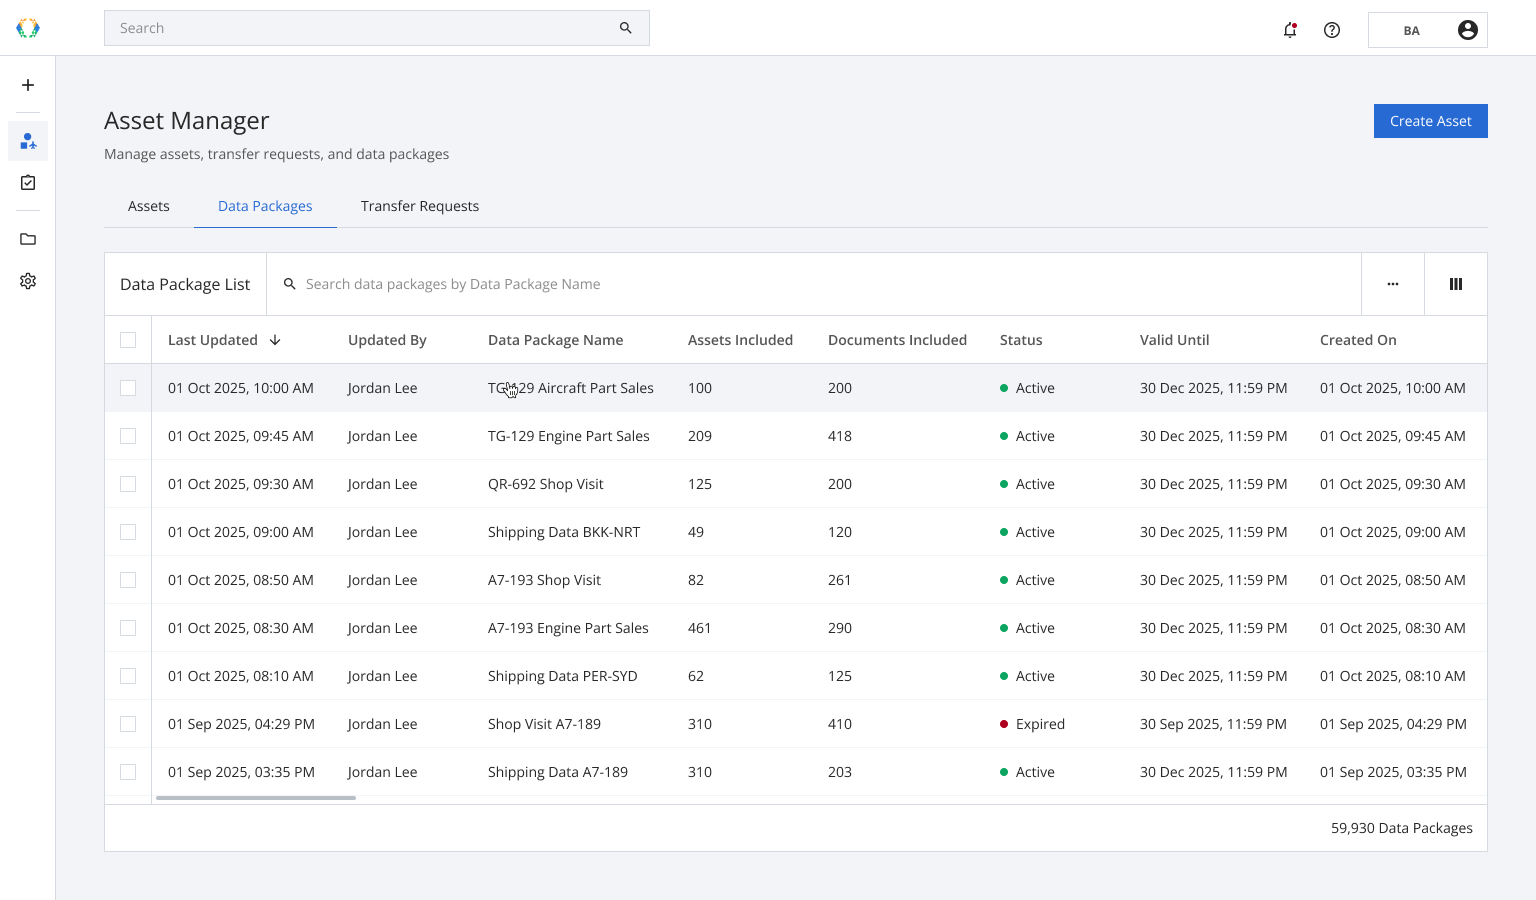This screenshot has height=900, width=1536.
Task: Open the tasks clipboard sidebar icon
Action: (28, 183)
